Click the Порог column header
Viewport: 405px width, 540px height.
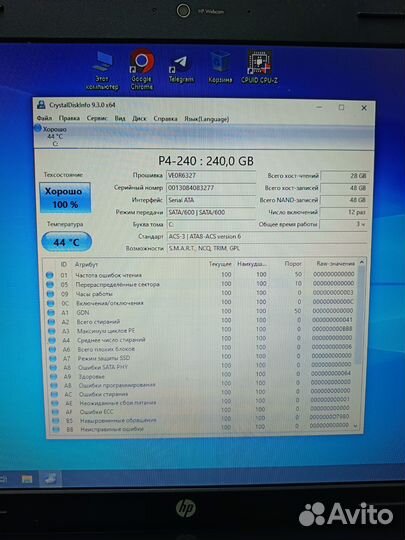293,264
